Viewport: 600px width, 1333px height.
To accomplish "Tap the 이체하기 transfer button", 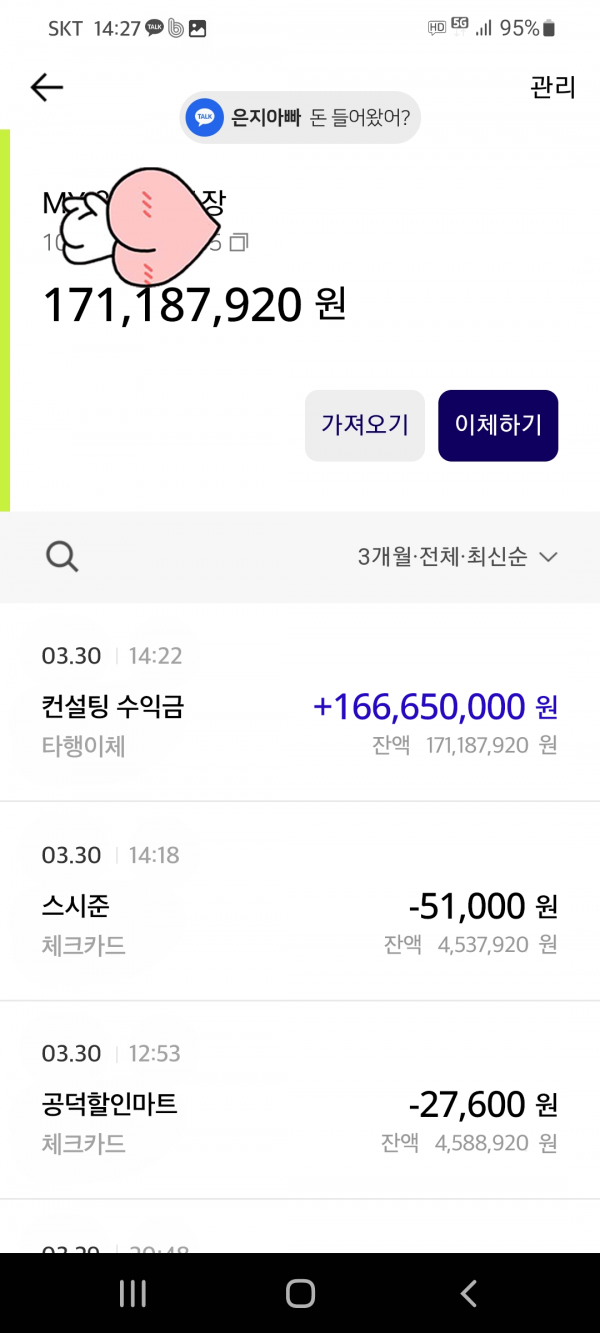I will coord(498,425).
